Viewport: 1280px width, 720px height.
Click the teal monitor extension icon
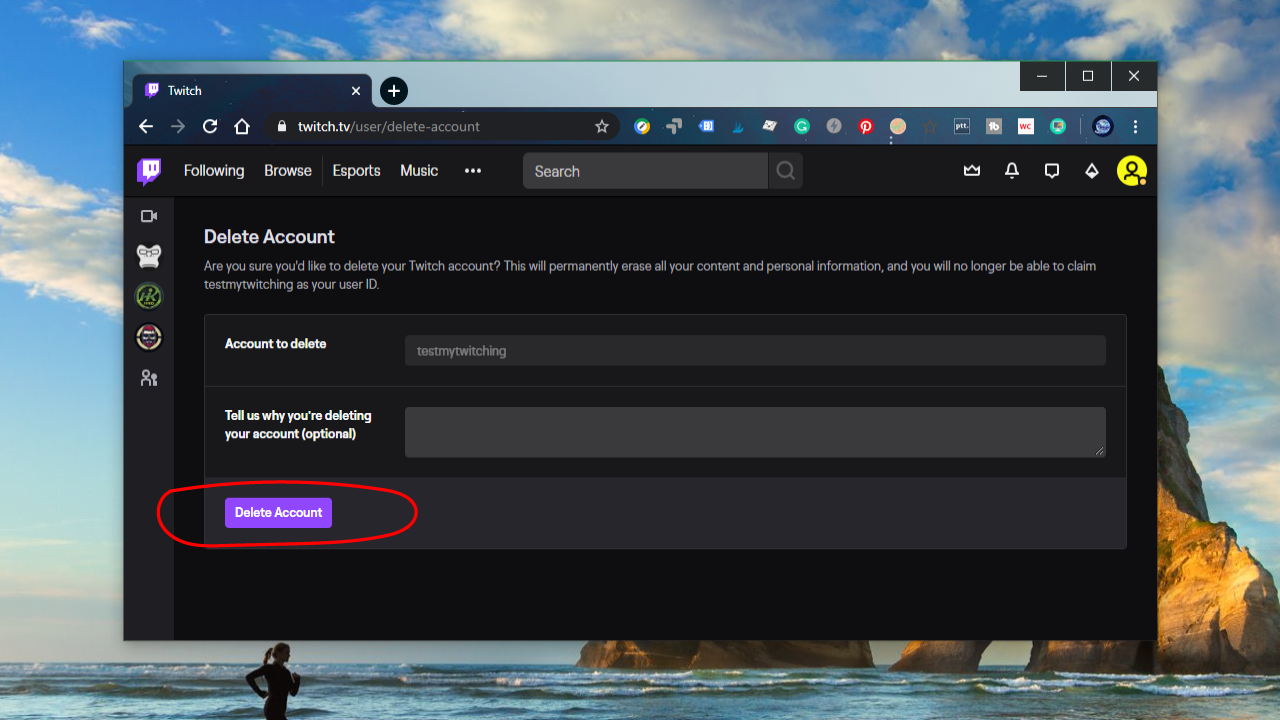1058,127
